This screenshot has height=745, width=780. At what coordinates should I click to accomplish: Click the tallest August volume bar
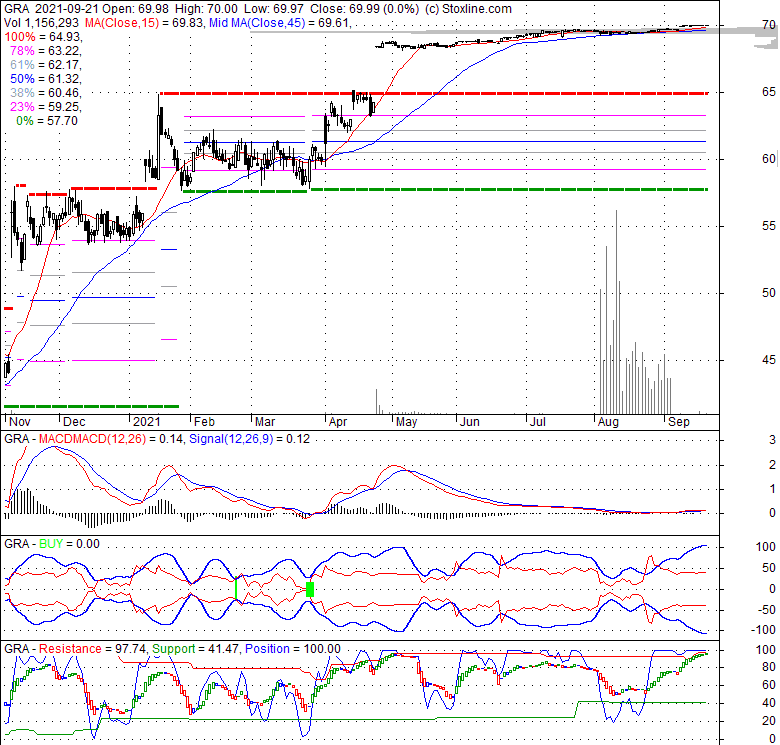pos(617,312)
